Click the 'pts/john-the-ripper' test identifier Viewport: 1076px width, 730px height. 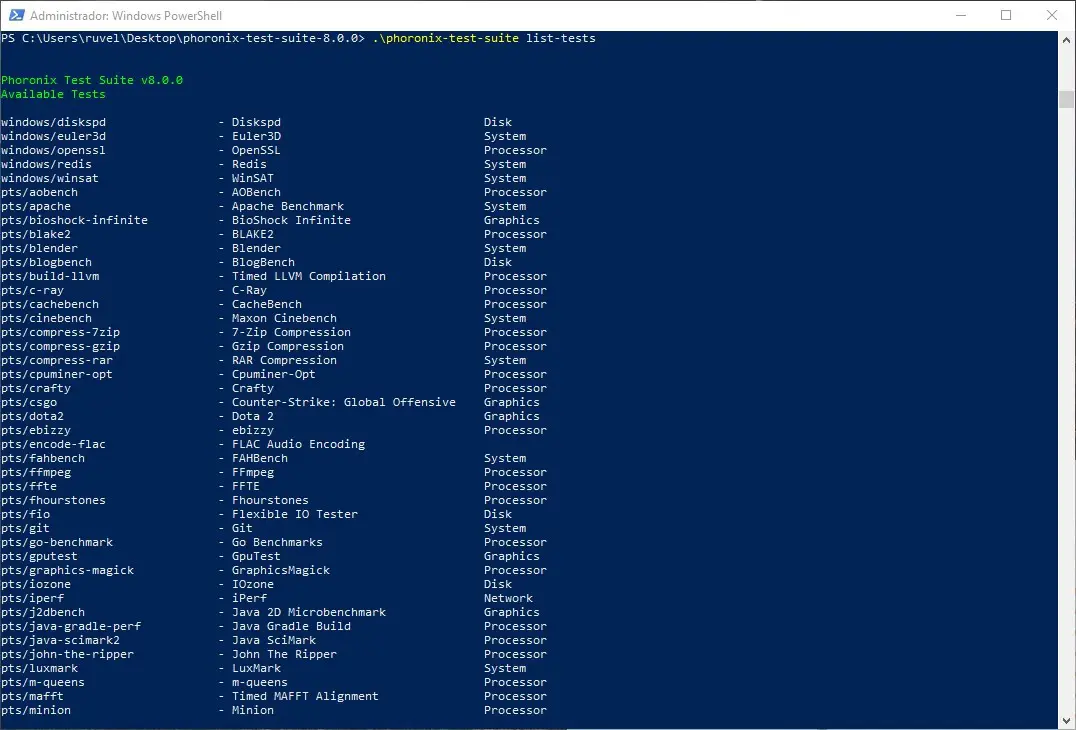(x=67, y=654)
